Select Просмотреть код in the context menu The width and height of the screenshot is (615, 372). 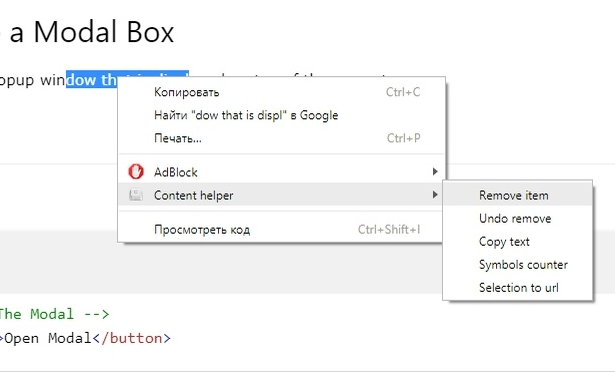click(x=281, y=230)
